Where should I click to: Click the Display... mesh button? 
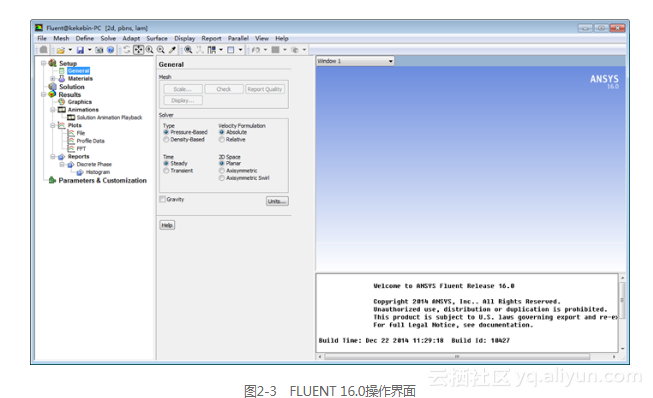tap(182, 100)
